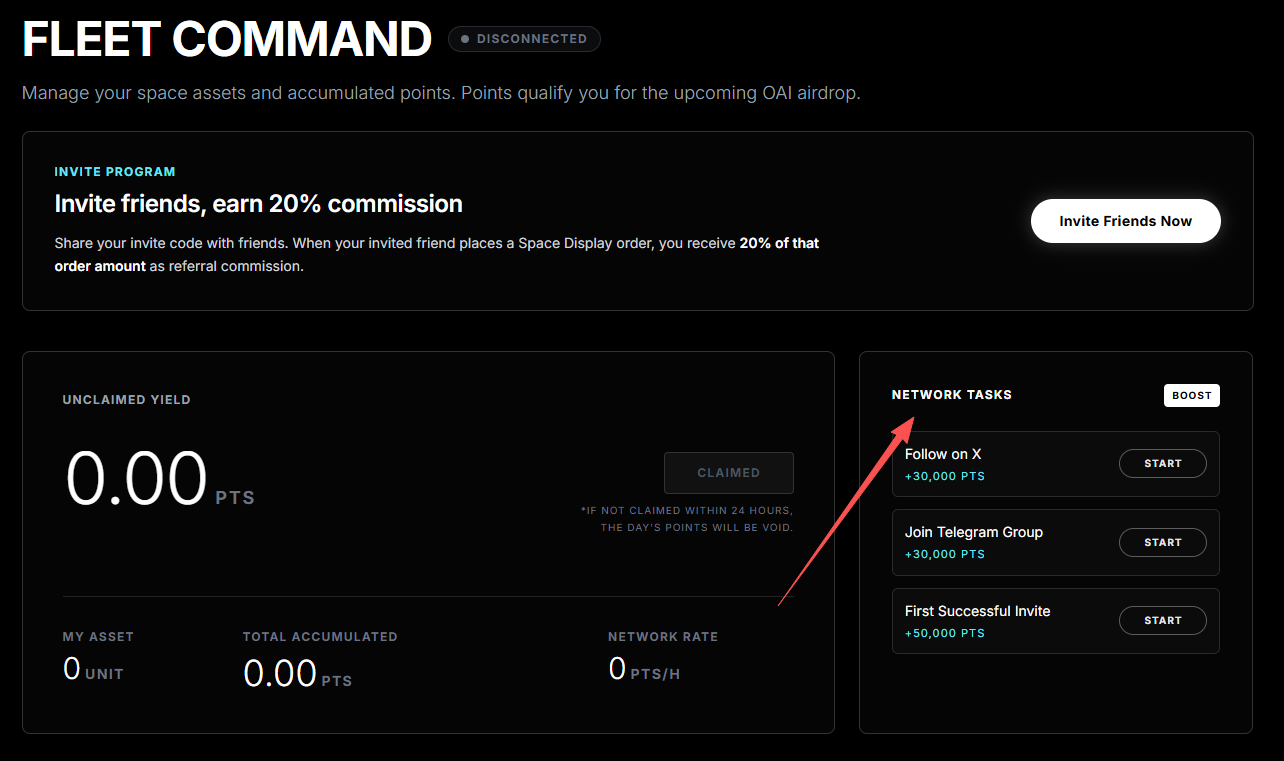The width and height of the screenshot is (1284, 761).
Task: Click the +30,000 PTS reward under Follow on X
Action: [x=945, y=476]
